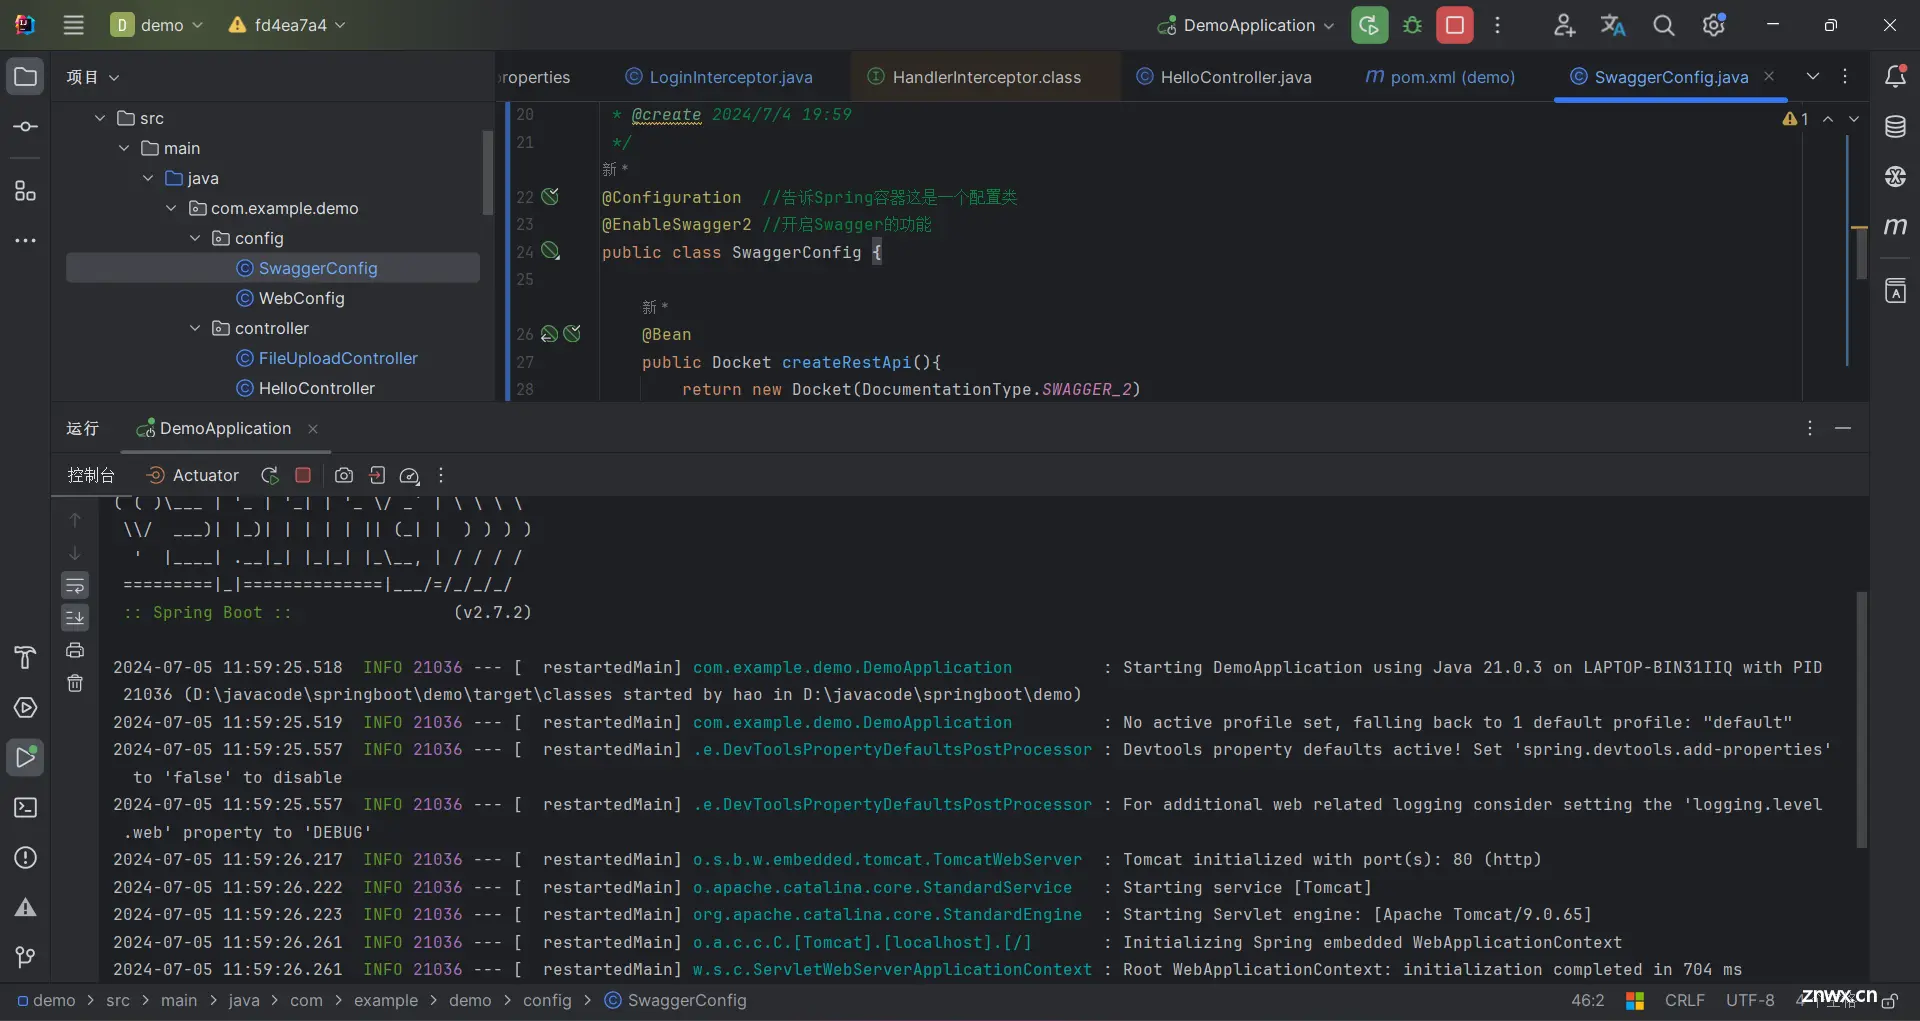Open the fd4ea7a4 VCS branch dropdown
This screenshot has height=1021, width=1920.
(x=288, y=25)
